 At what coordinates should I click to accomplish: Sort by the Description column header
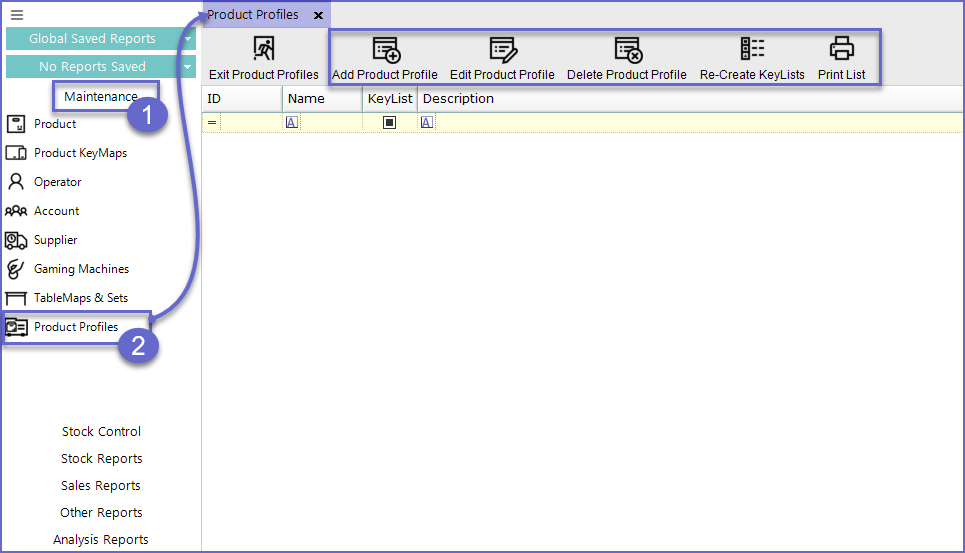458,99
